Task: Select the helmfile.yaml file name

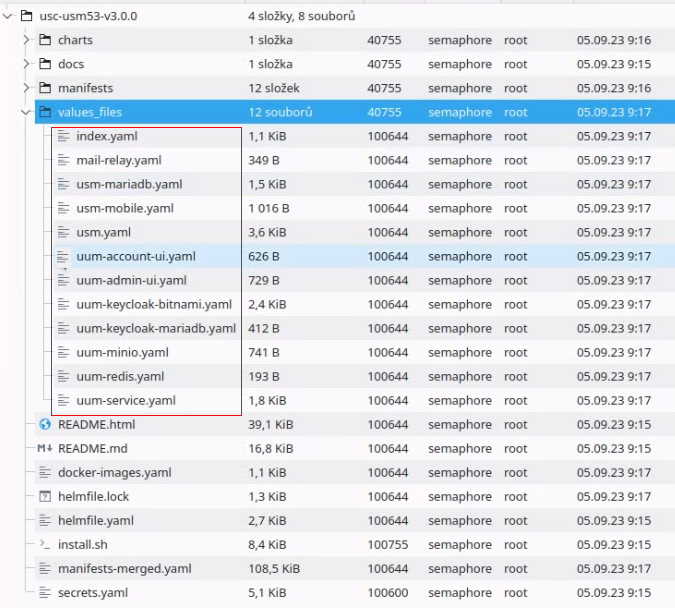Action: coord(96,521)
